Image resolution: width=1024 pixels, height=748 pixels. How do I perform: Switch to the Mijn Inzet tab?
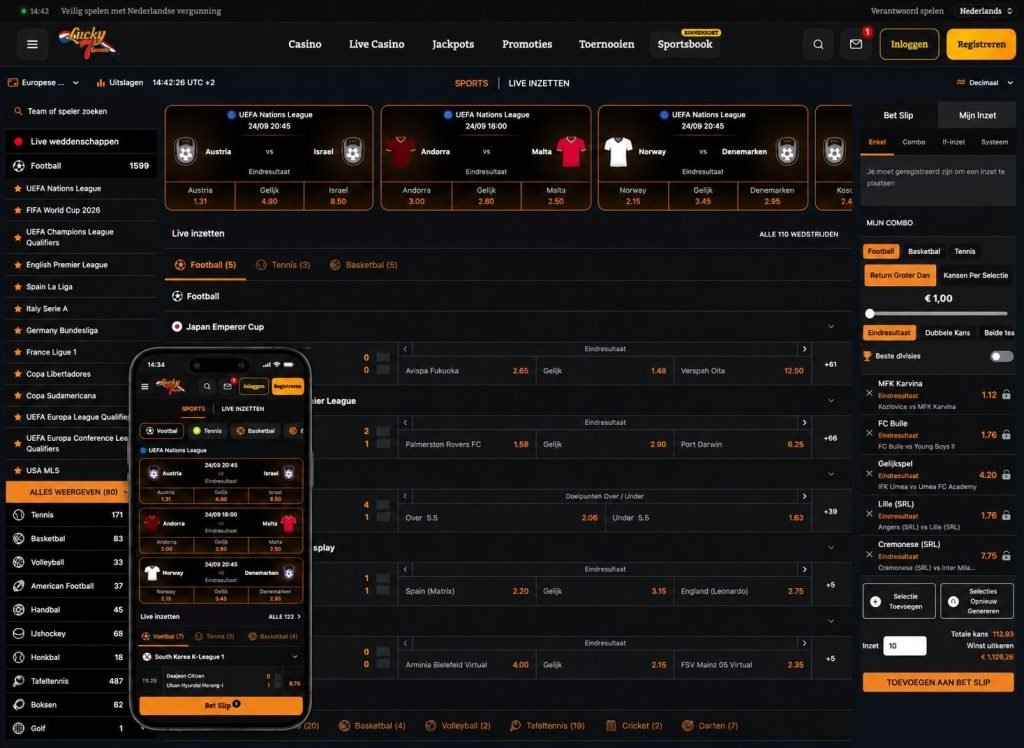[977, 115]
